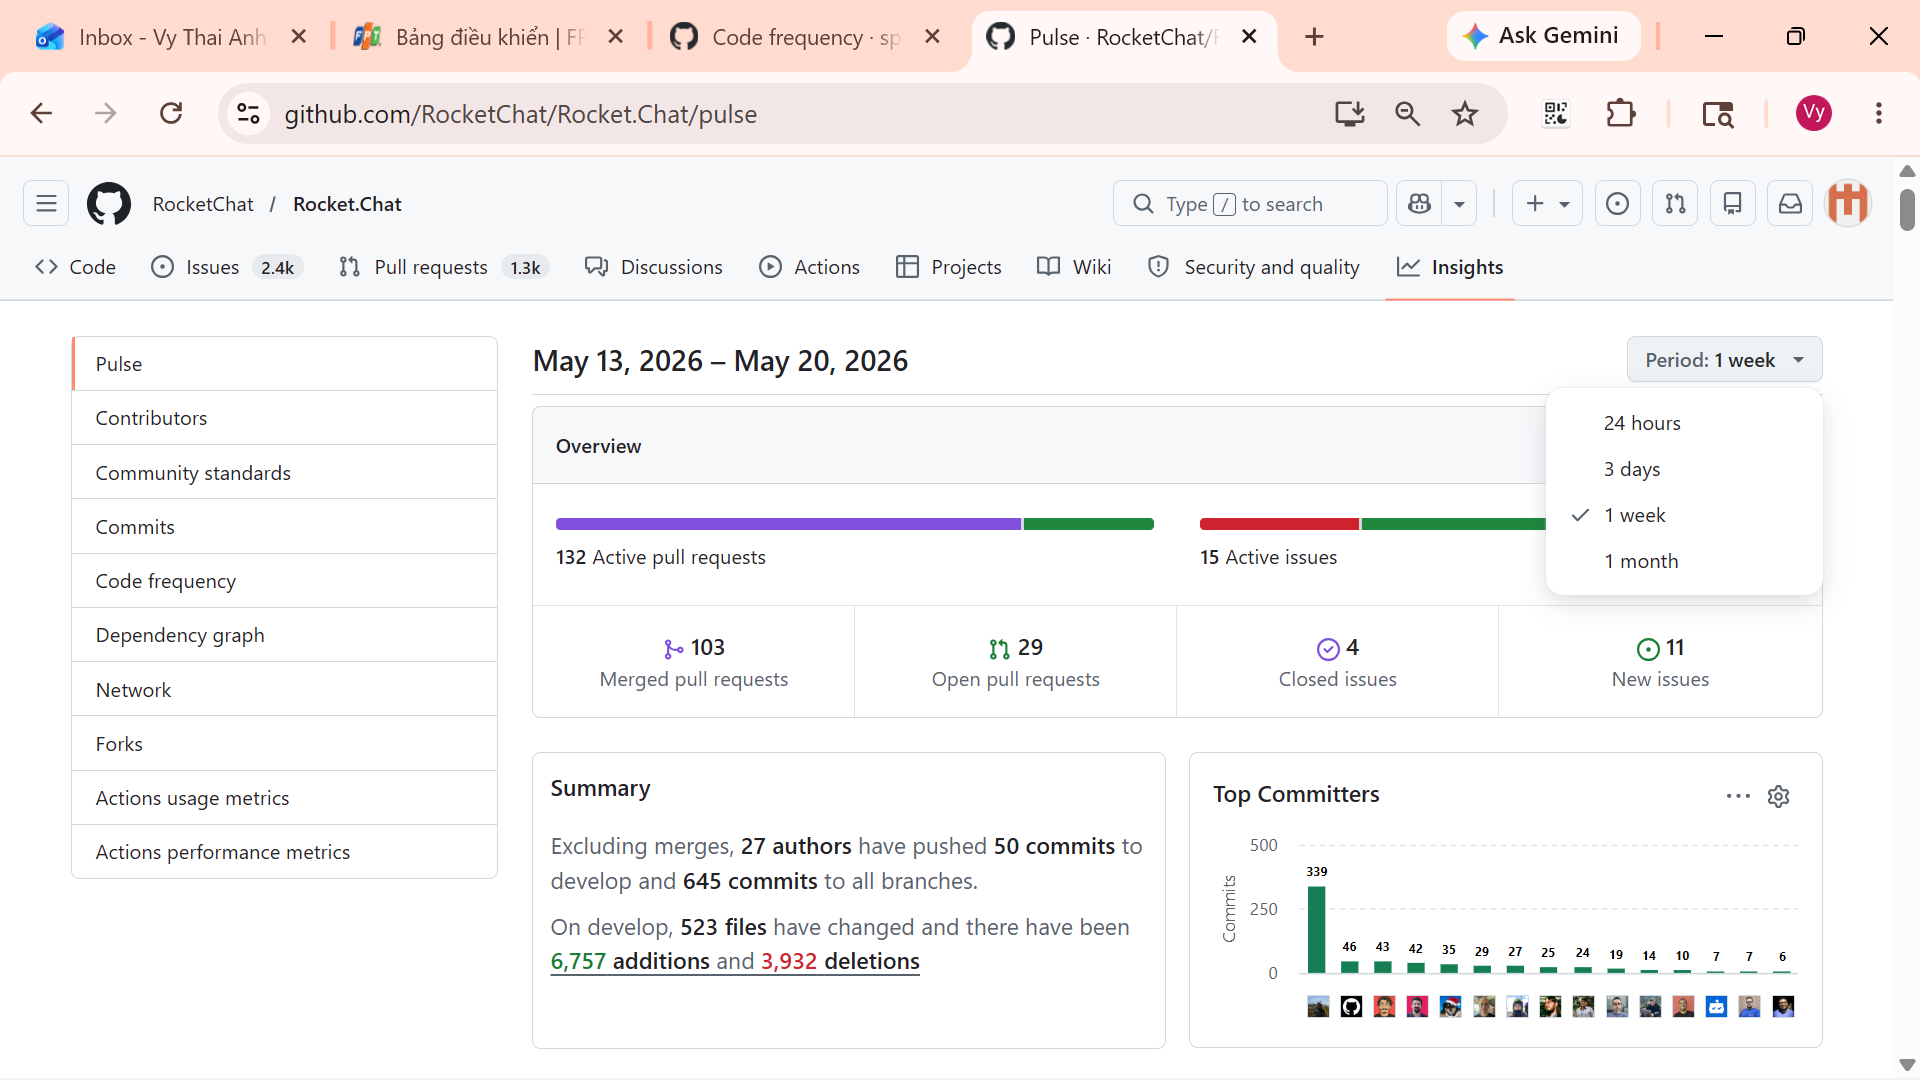The height and width of the screenshot is (1080, 1920).
Task: Bookmark page with the star icon
Action: coord(1465,114)
